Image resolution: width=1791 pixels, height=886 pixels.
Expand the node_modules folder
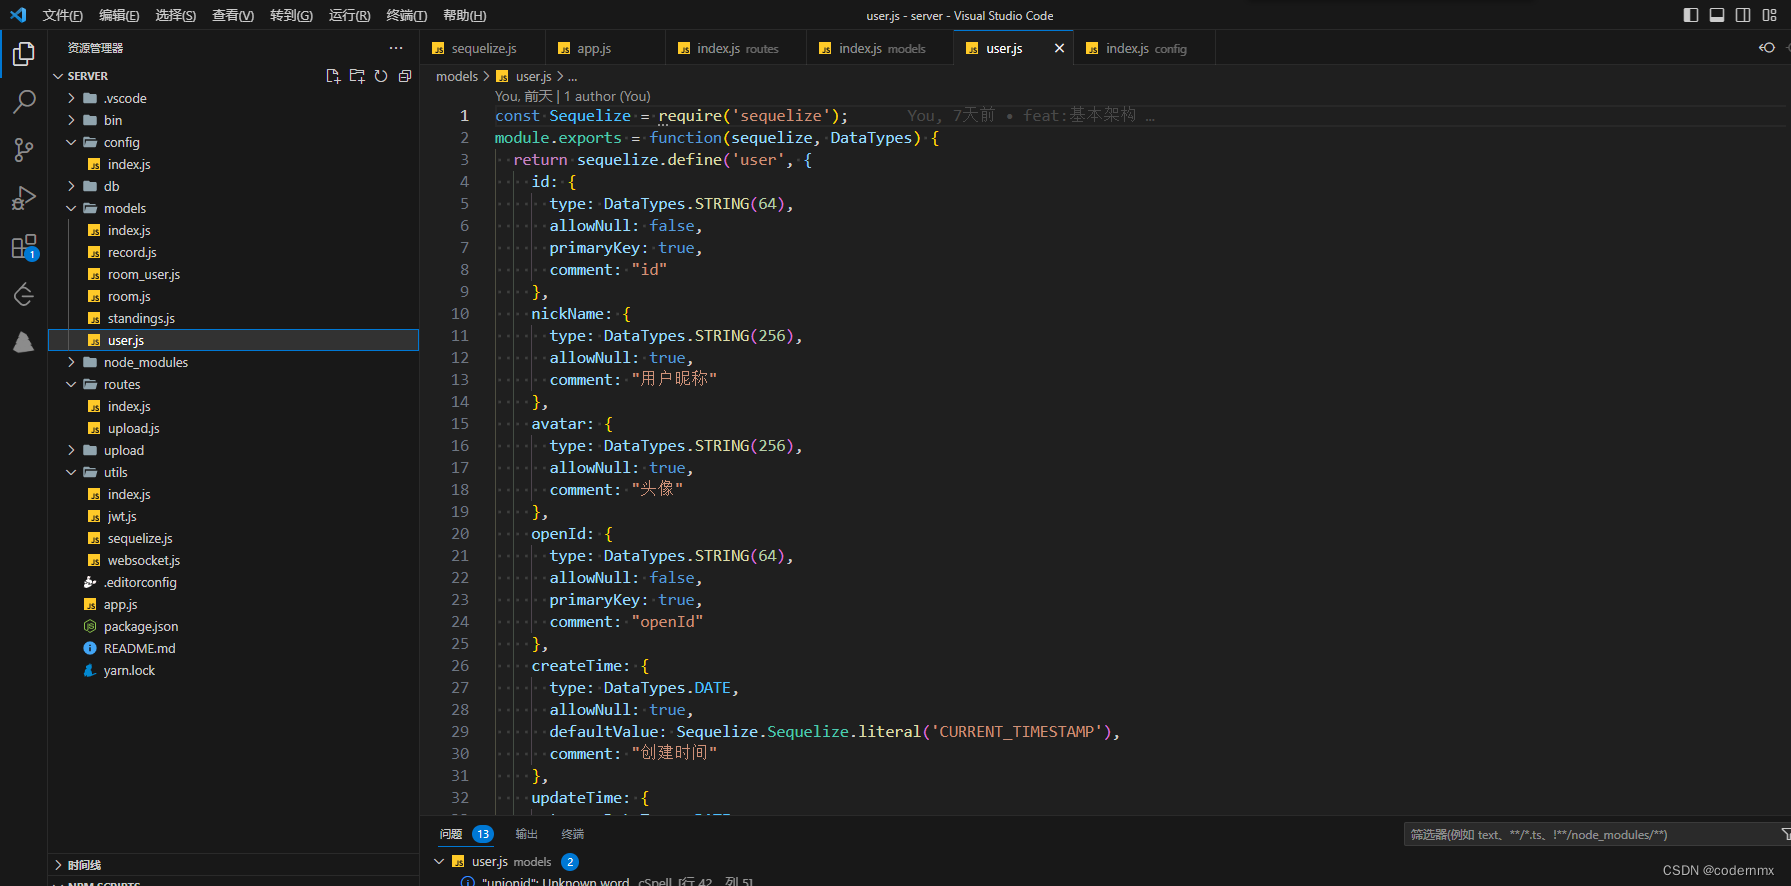72,362
